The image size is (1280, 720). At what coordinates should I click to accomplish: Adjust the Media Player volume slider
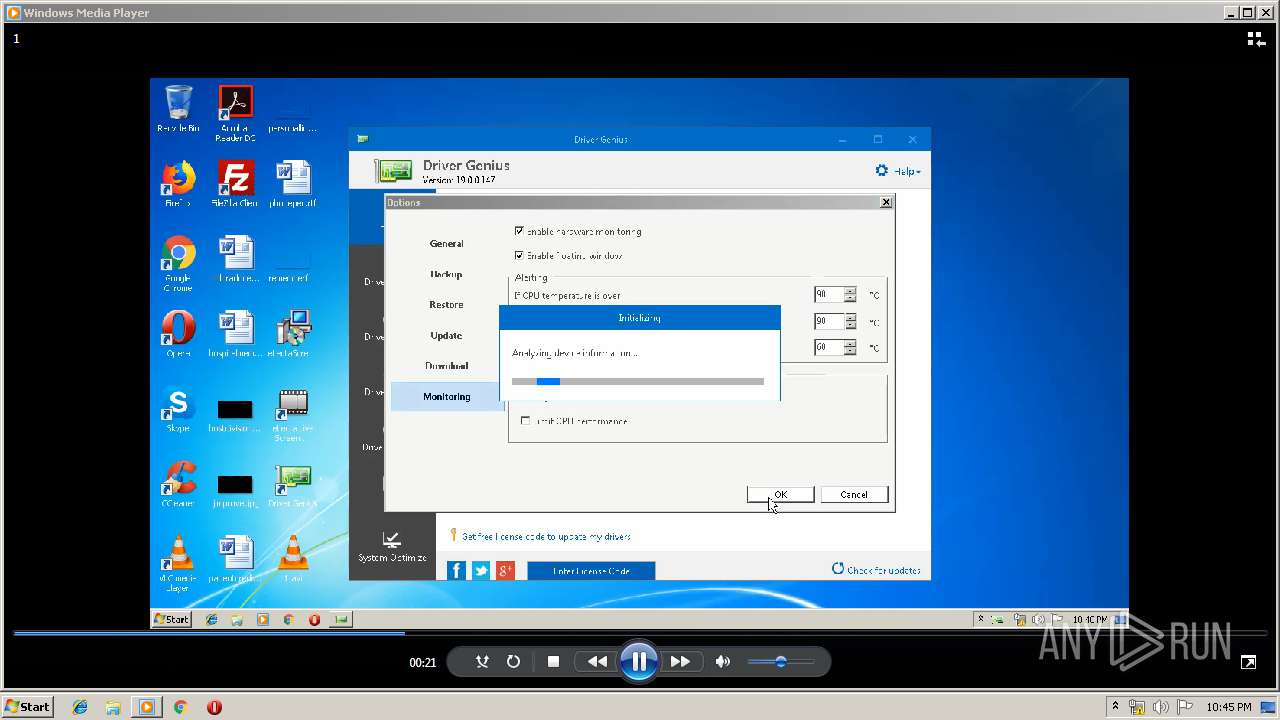(780, 661)
